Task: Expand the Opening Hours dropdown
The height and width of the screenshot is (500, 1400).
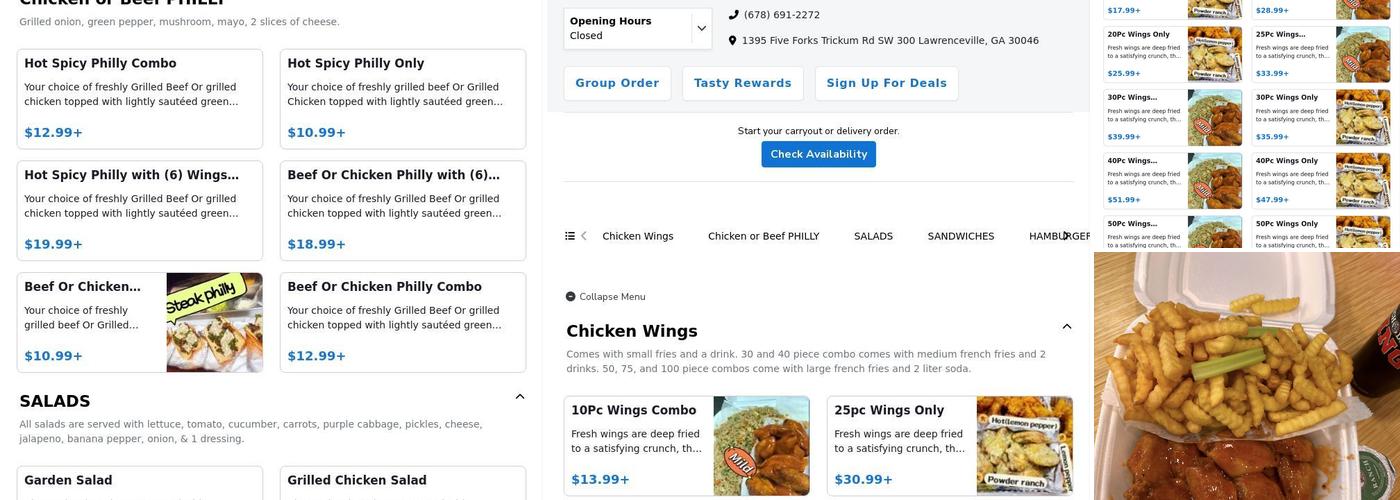Action: (701, 29)
